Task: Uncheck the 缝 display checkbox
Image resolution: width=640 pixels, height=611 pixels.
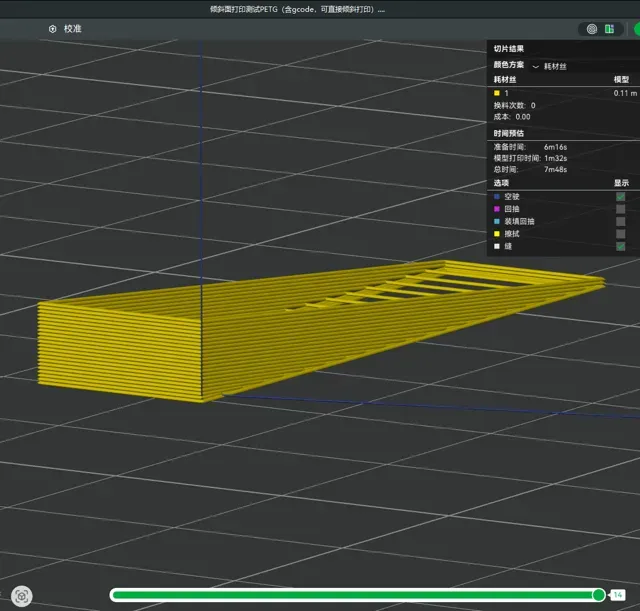Action: [620, 246]
